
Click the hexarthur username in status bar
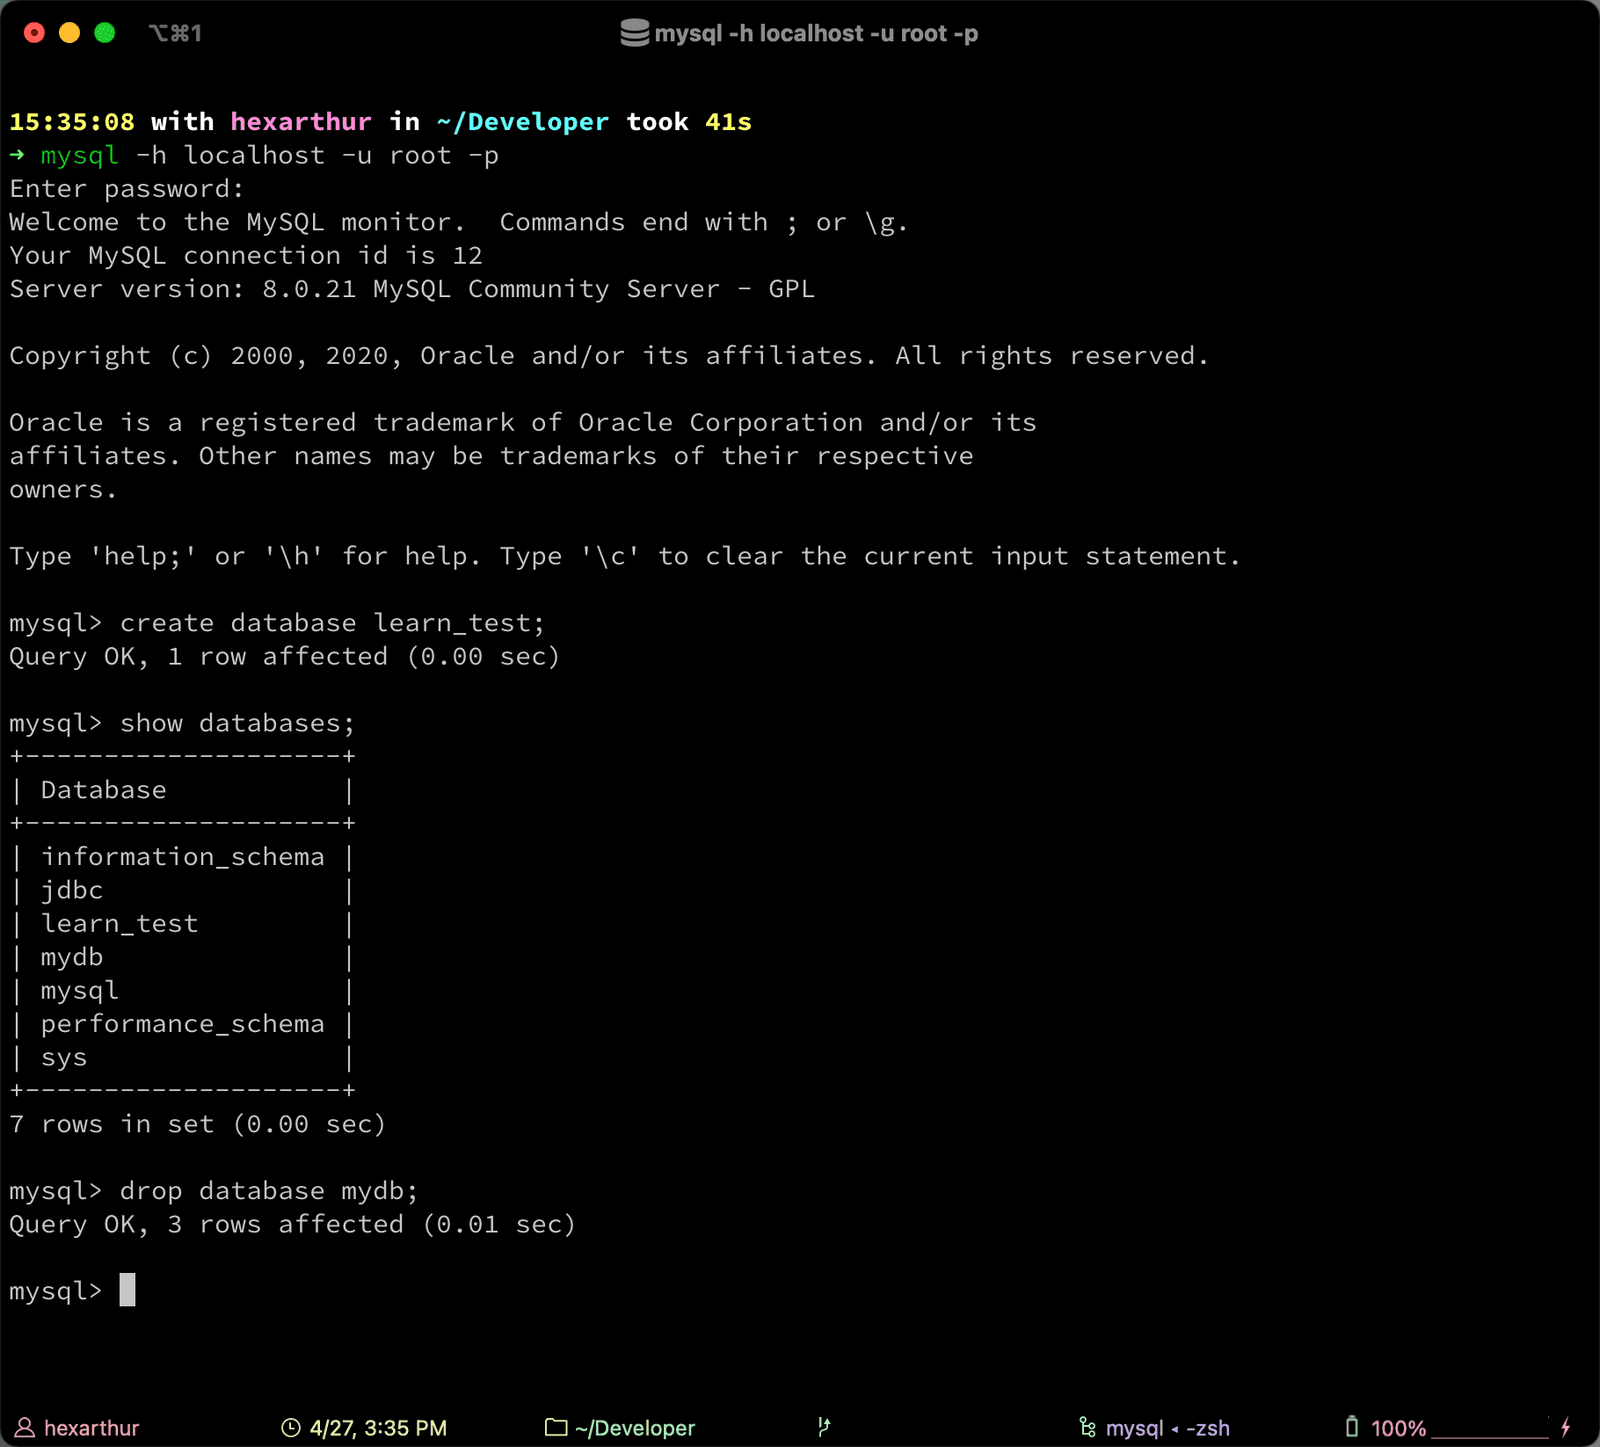click(x=92, y=1428)
